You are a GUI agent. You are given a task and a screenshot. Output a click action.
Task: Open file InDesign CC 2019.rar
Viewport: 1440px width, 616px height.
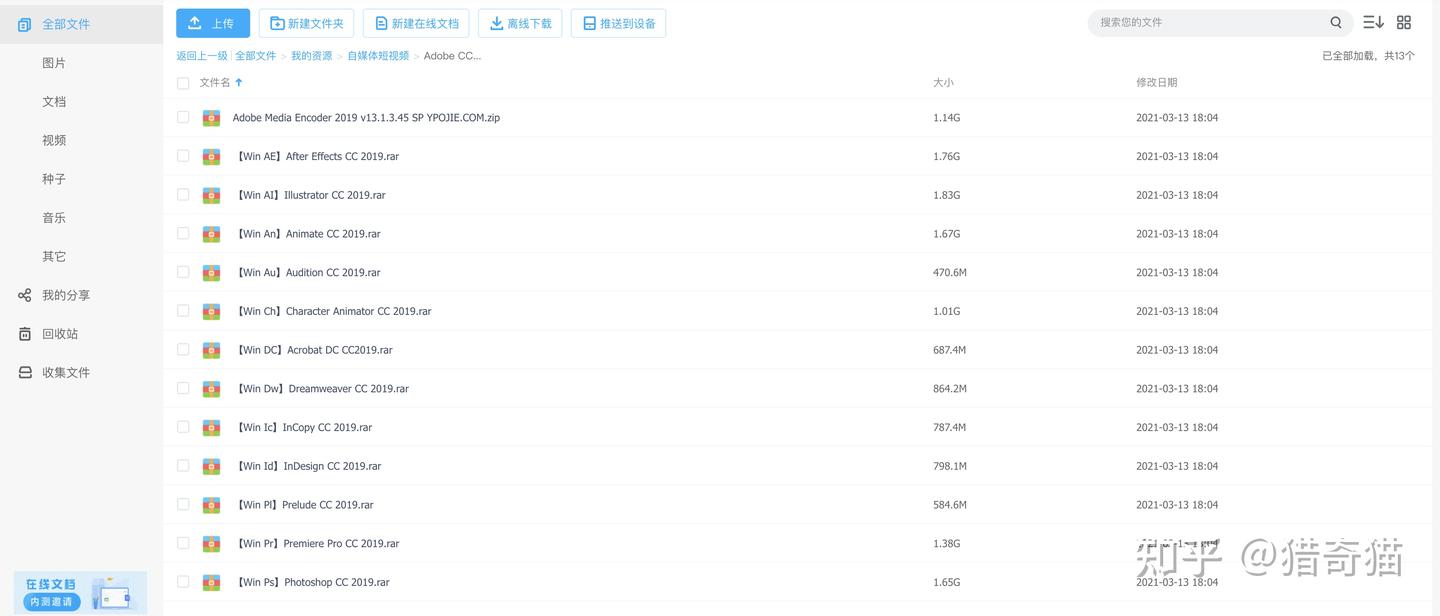(x=307, y=466)
